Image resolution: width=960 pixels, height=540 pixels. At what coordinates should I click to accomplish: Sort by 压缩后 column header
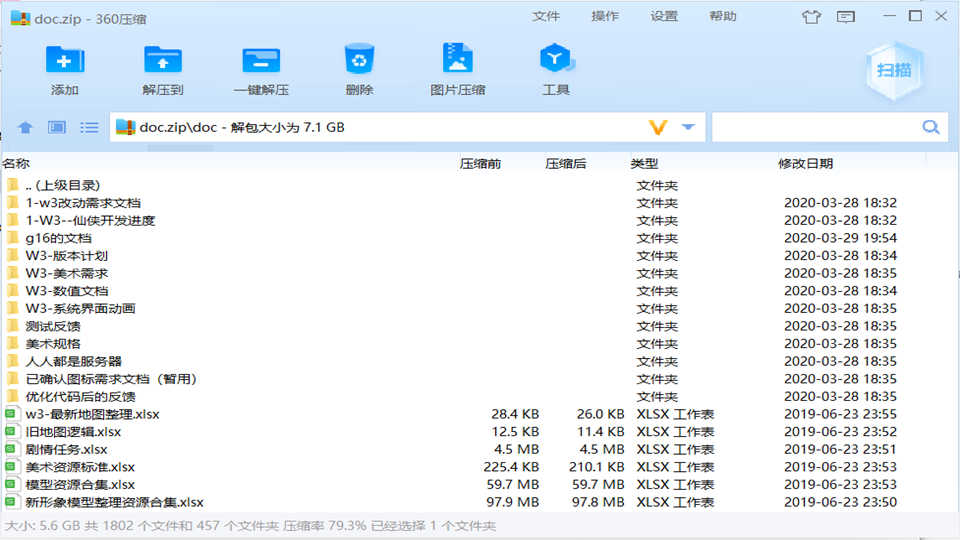pyautogui.click(x=566, y=163)
